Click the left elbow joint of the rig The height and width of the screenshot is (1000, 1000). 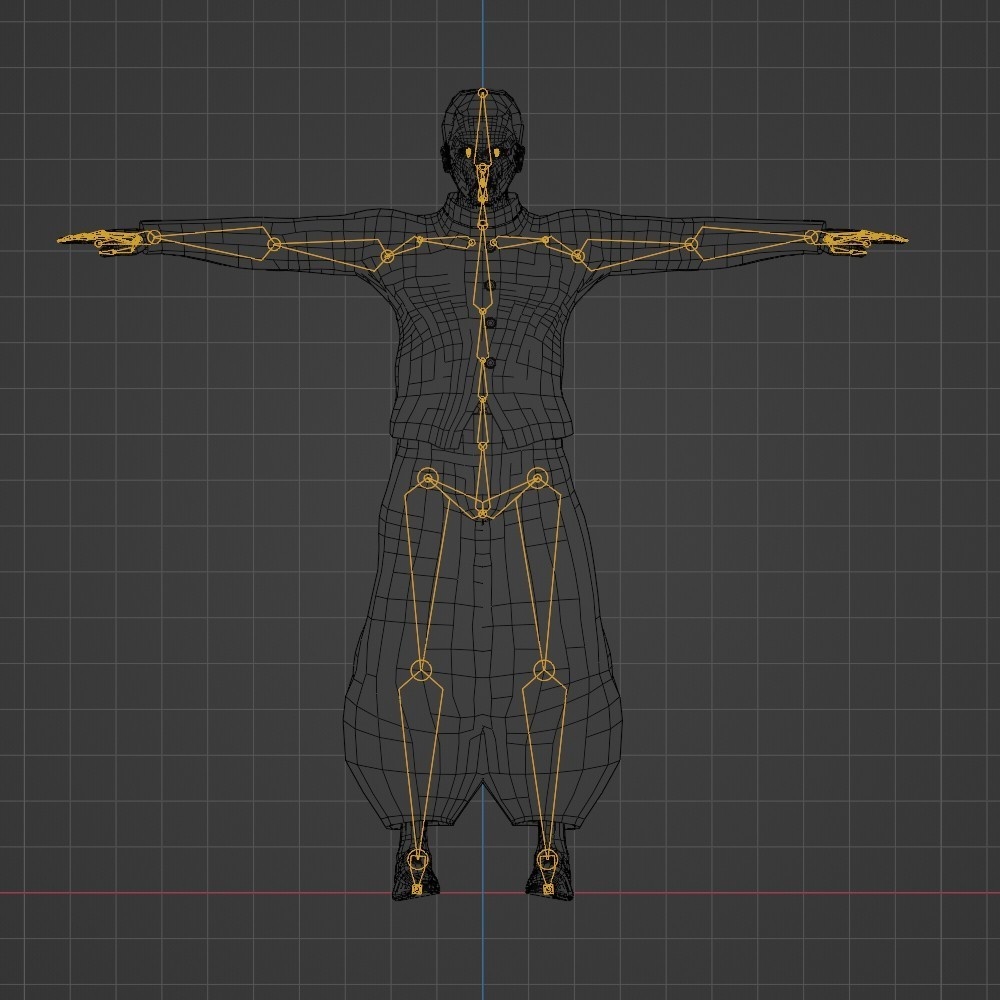[x=690, y=246]
